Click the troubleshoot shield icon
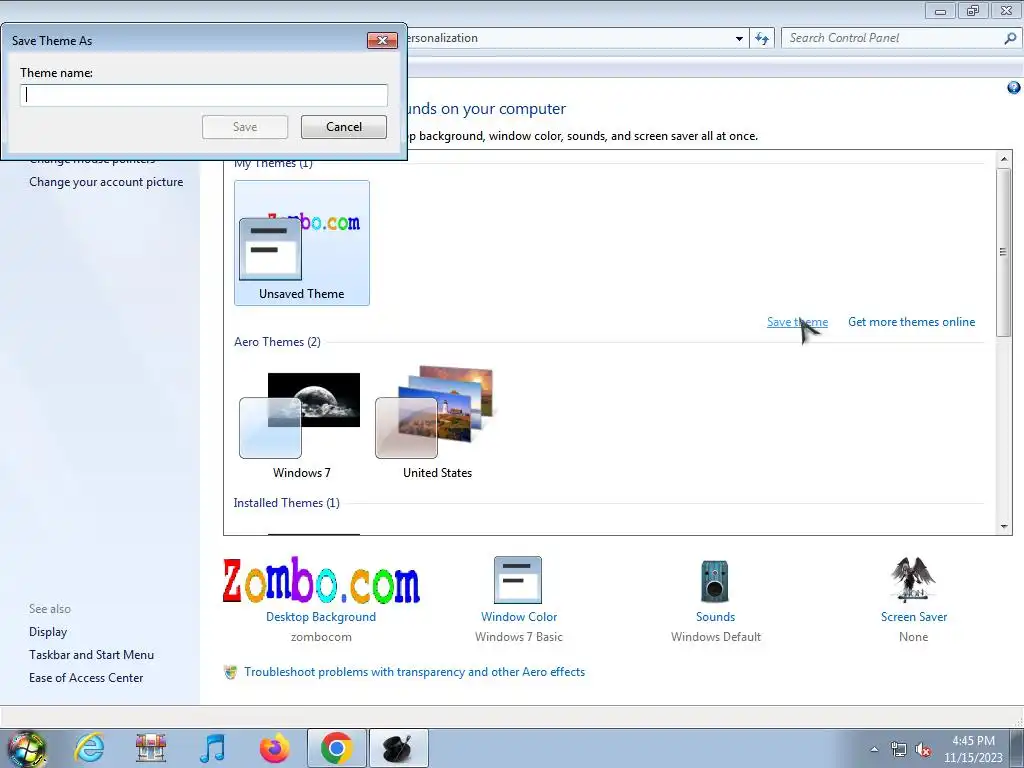The height and width of the screenshot is (768, 1024). [231, 672]
